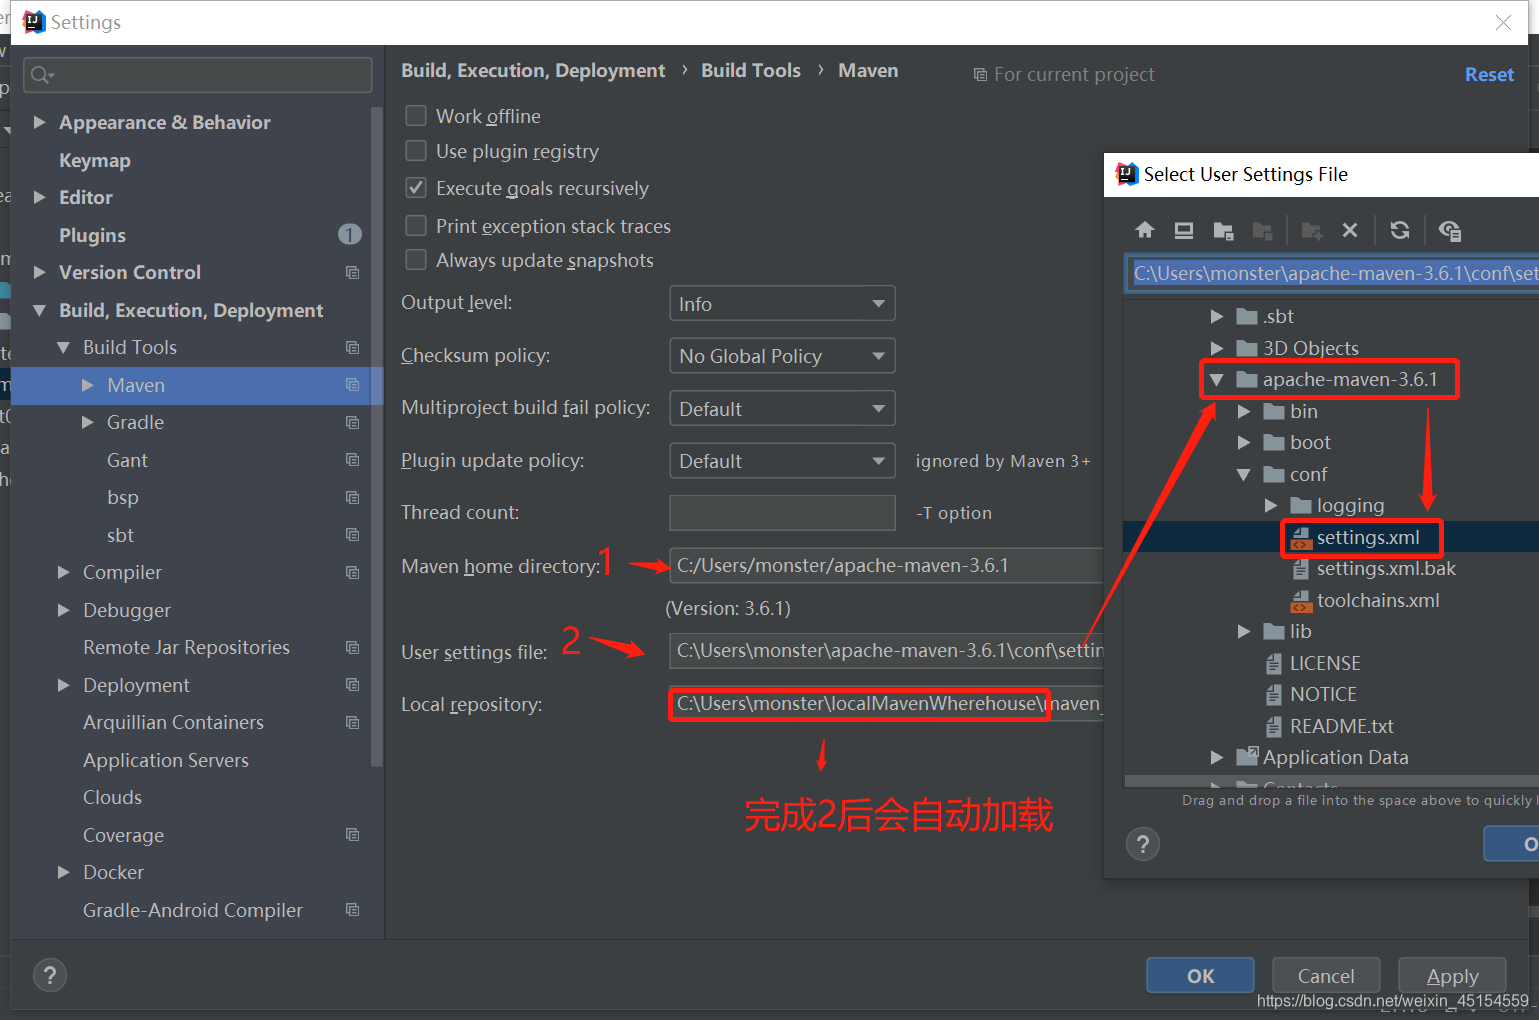
Task: Click Build Tools in the breadcrumb
Action: 751,70
